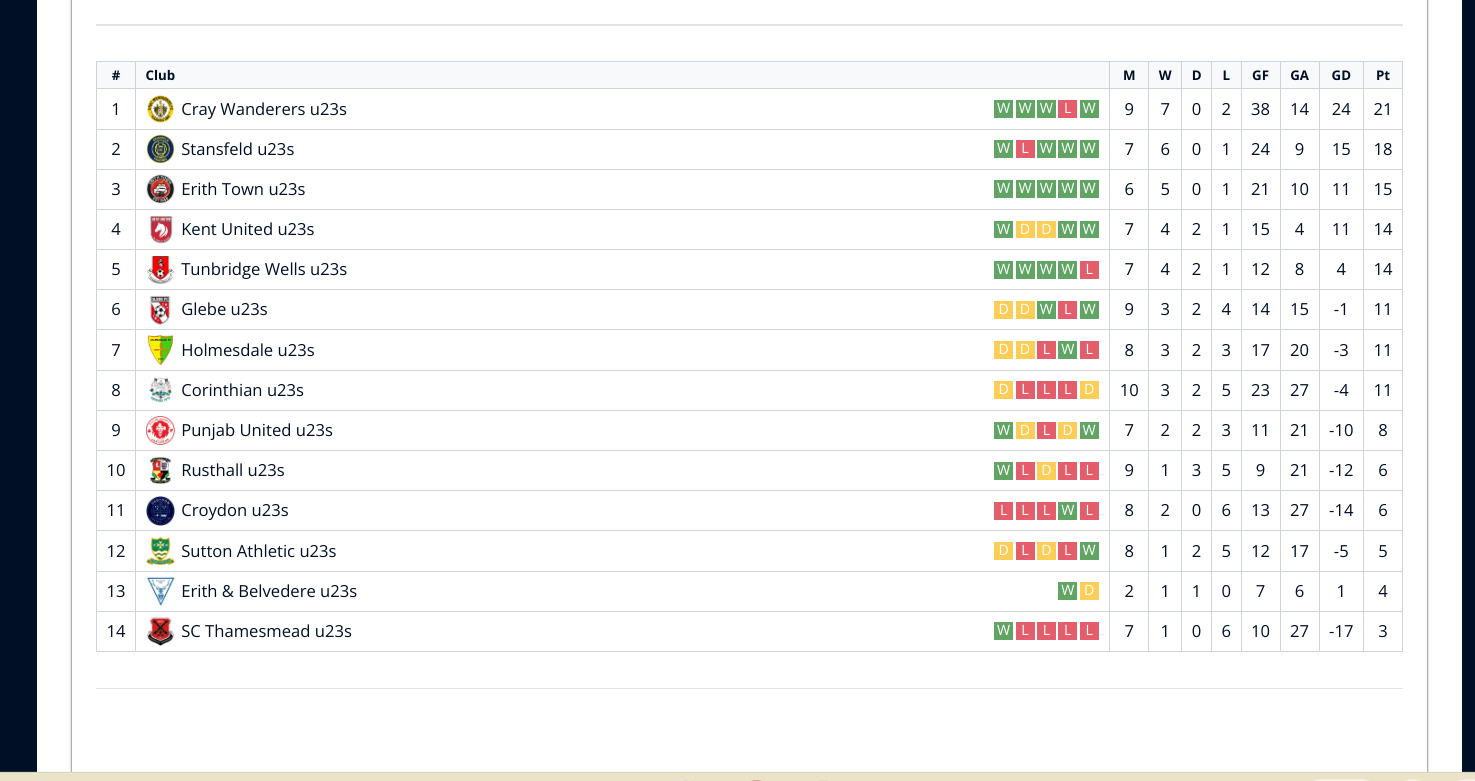Open Cray Wanderers u23s club name
Viewport: 1475px width, 781px height.
click(x=264, y=109)
